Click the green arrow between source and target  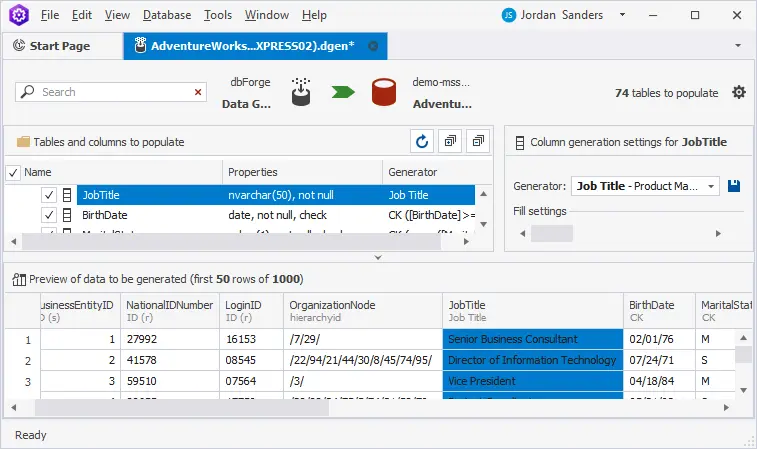343,92
